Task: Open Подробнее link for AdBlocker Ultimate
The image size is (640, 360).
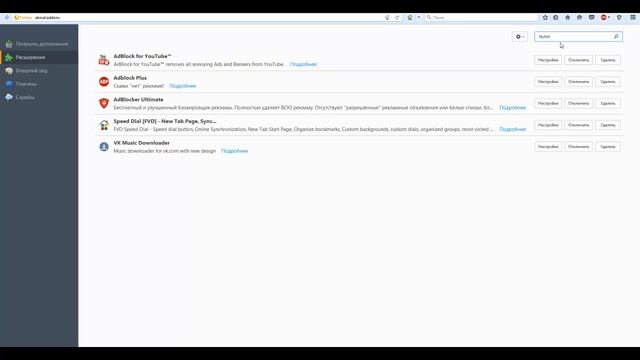Action: (x=513, y=107)
